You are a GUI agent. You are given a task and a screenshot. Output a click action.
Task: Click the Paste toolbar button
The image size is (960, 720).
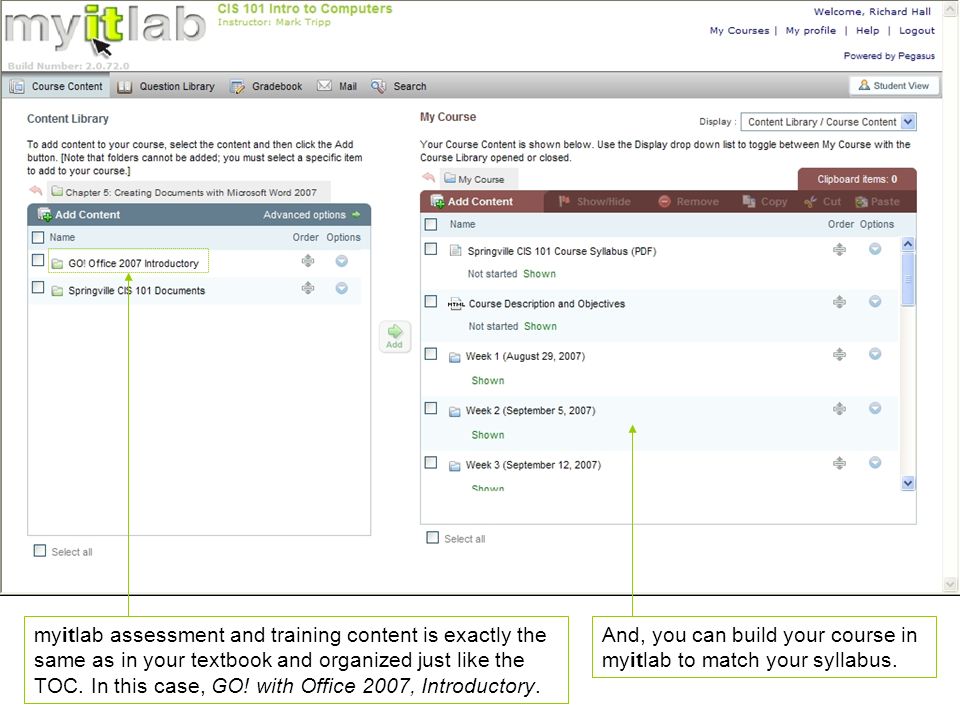click(877, 201)
